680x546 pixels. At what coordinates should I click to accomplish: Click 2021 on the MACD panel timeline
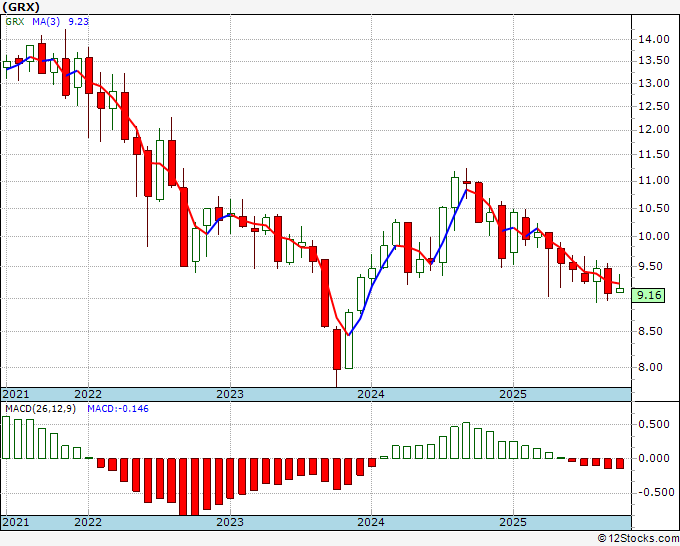16,522
